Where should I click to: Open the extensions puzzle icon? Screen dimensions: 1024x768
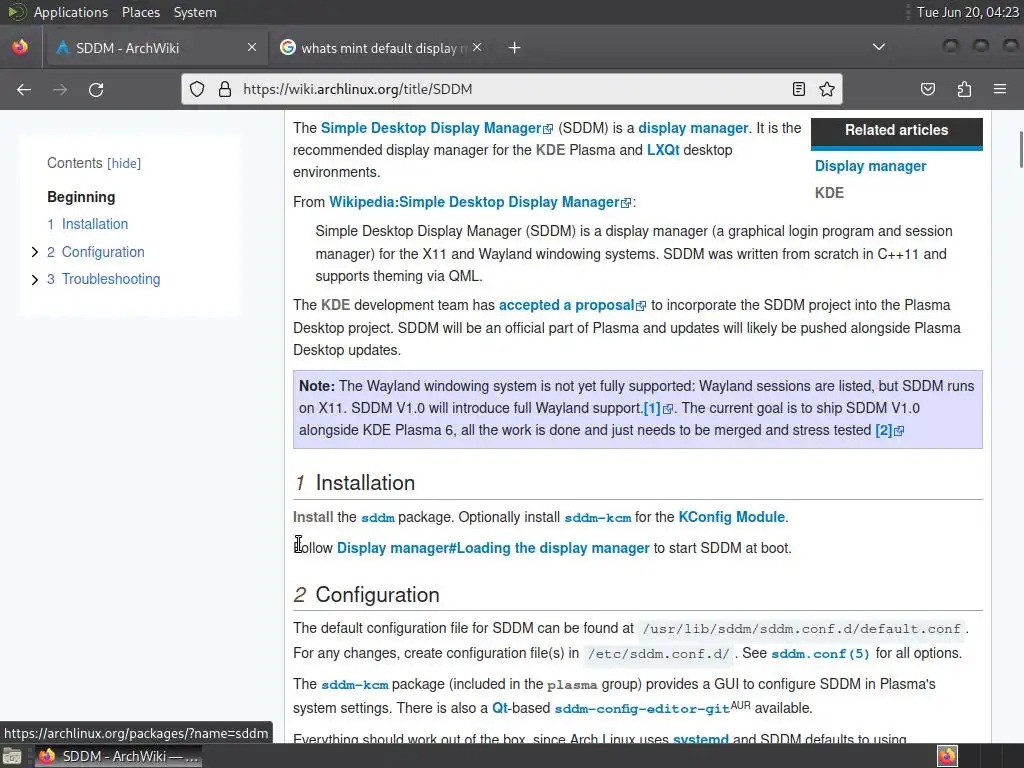(964, 89)
